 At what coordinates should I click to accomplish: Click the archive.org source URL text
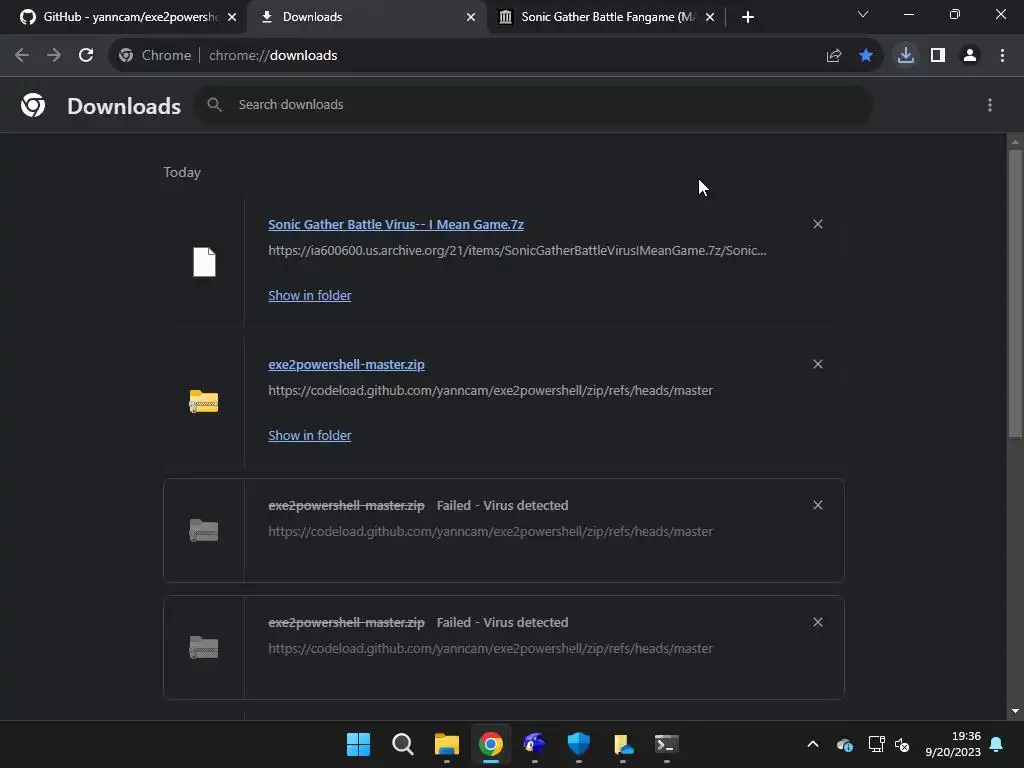pos(517,250)
